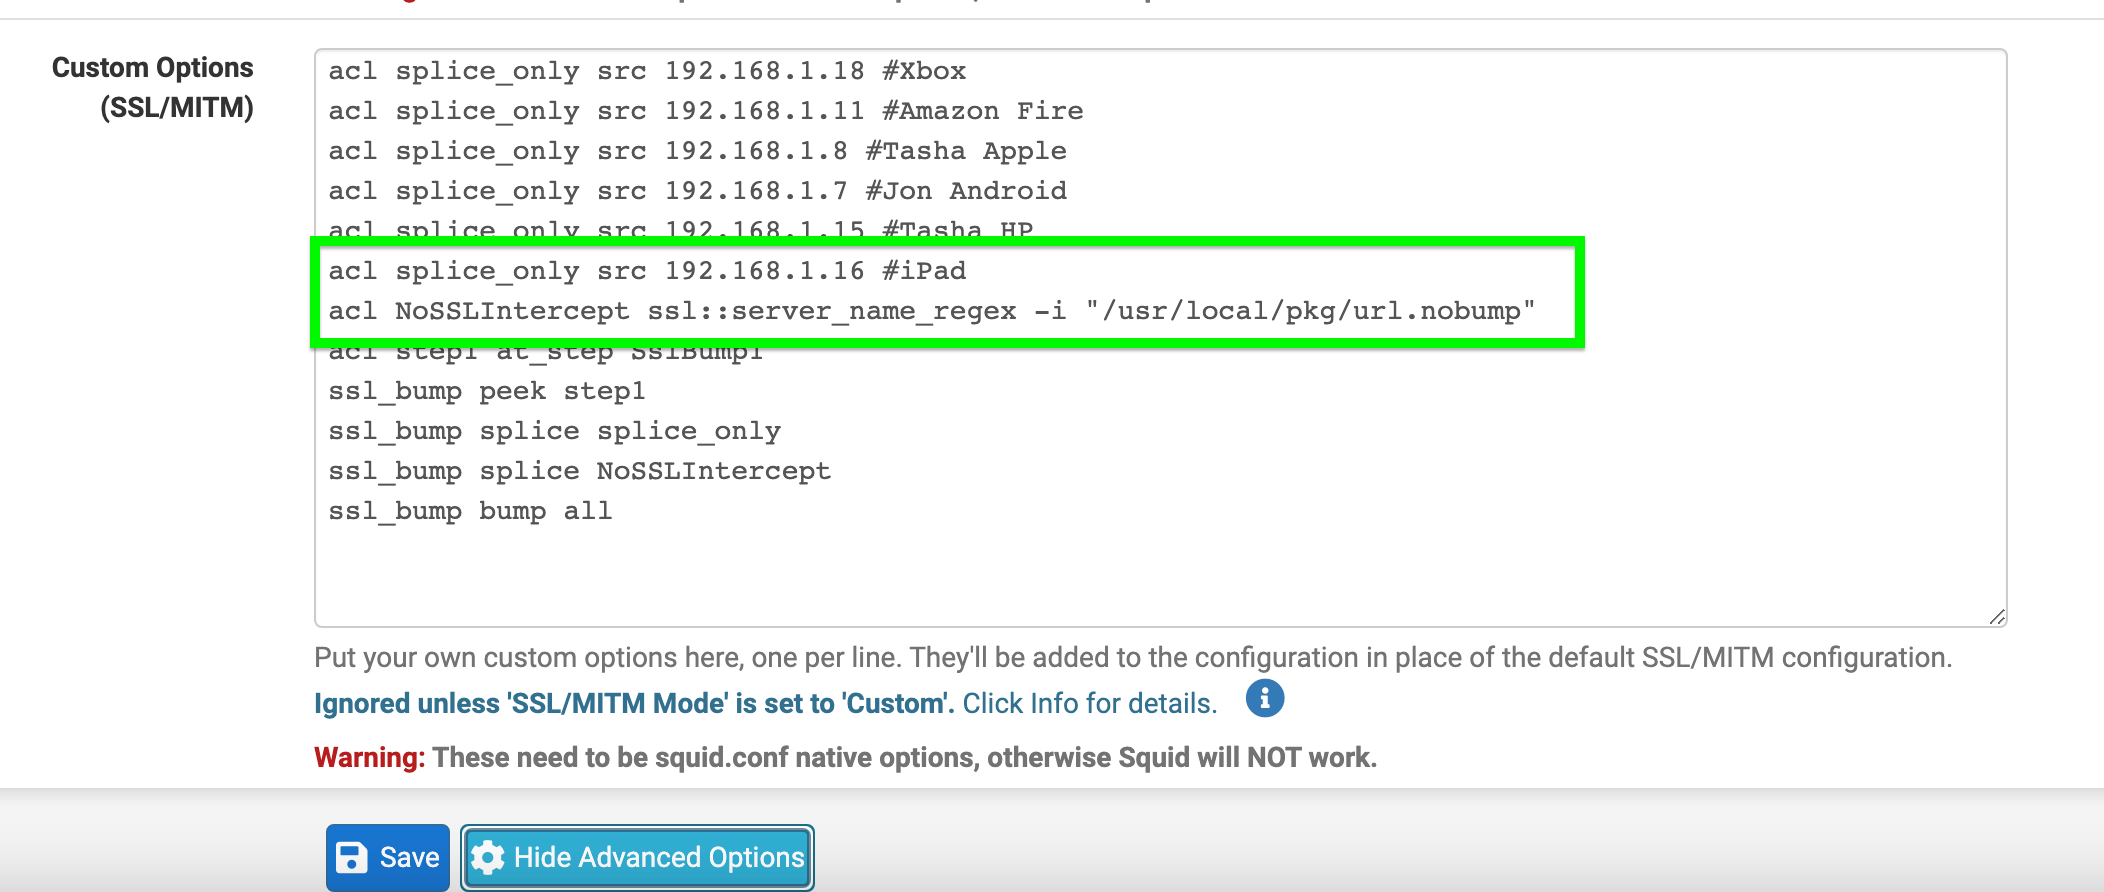2104x892 pixels.
Task: Place cursor on the #Xbox acl line
Action: point(646,72)
